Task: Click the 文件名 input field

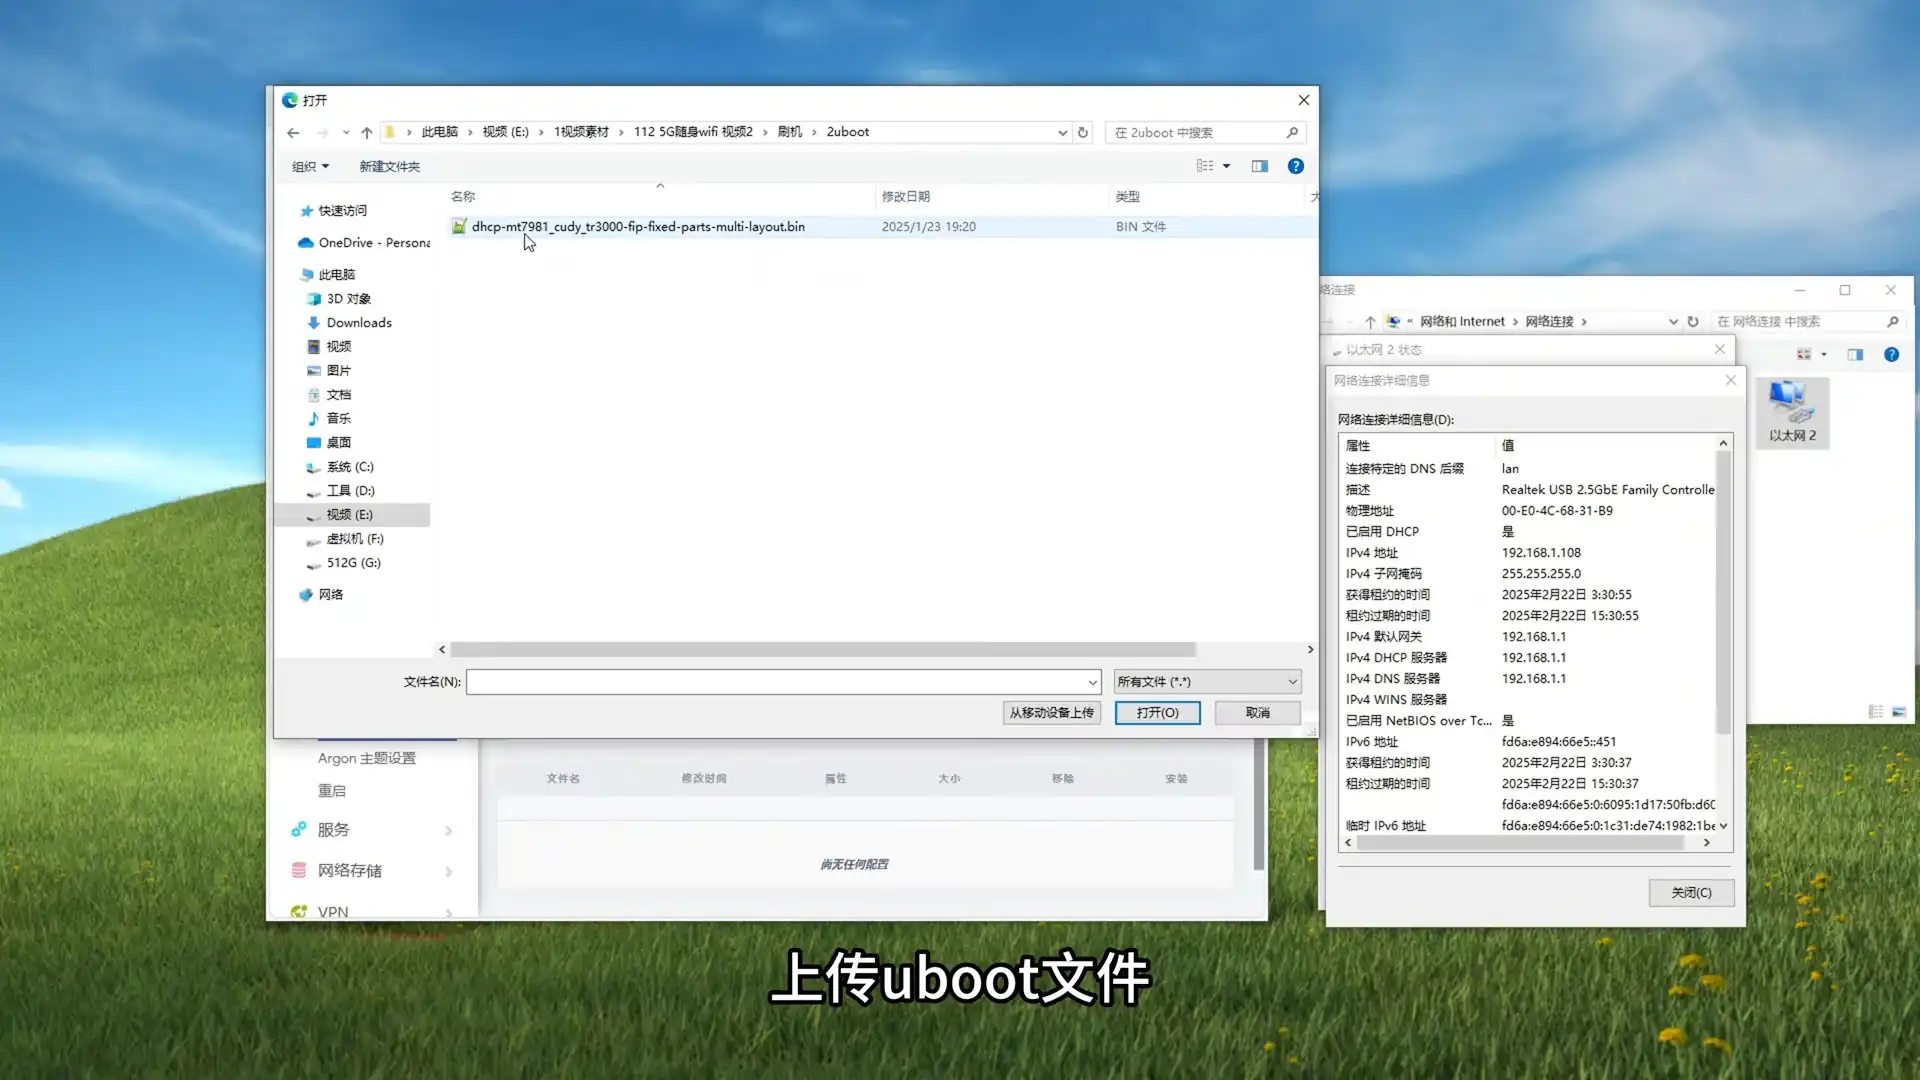Action: click(x=775, y=682)
